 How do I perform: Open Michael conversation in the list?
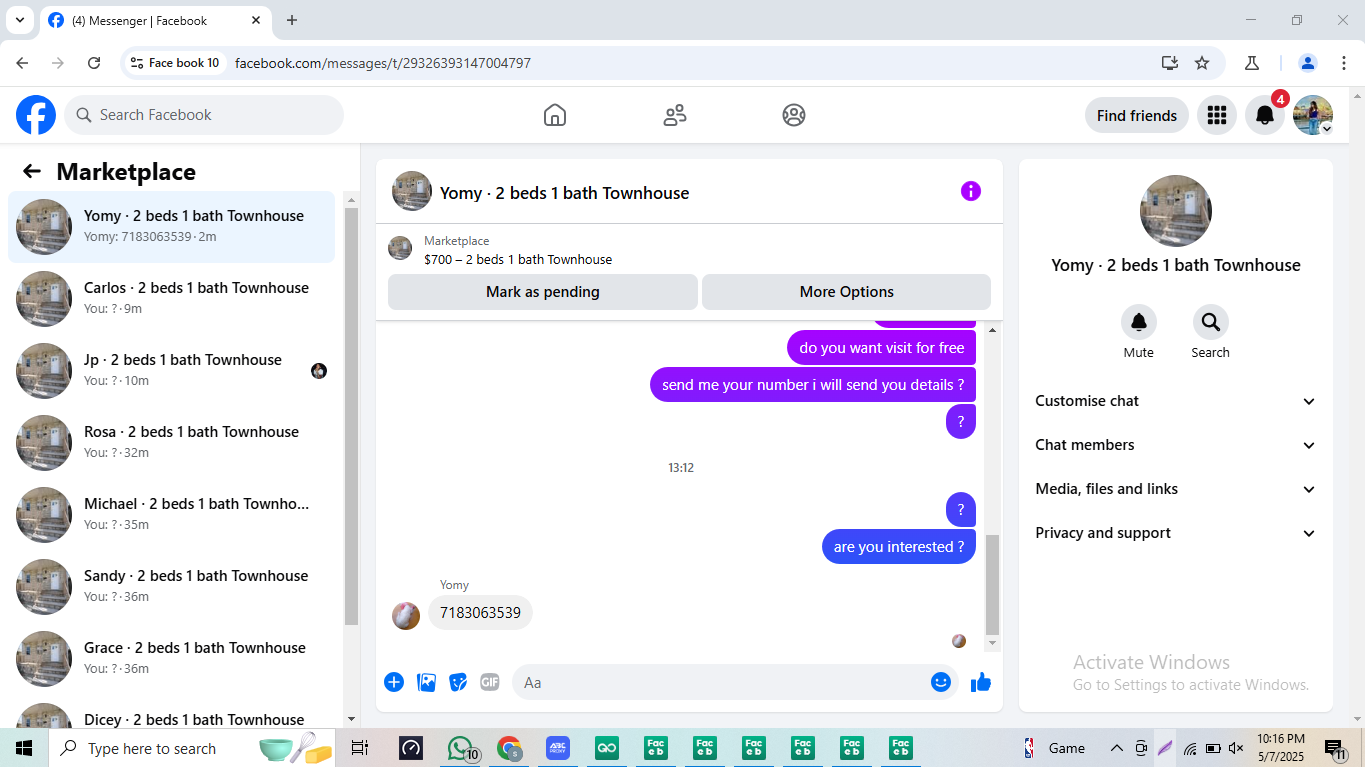tap(171, 515)
